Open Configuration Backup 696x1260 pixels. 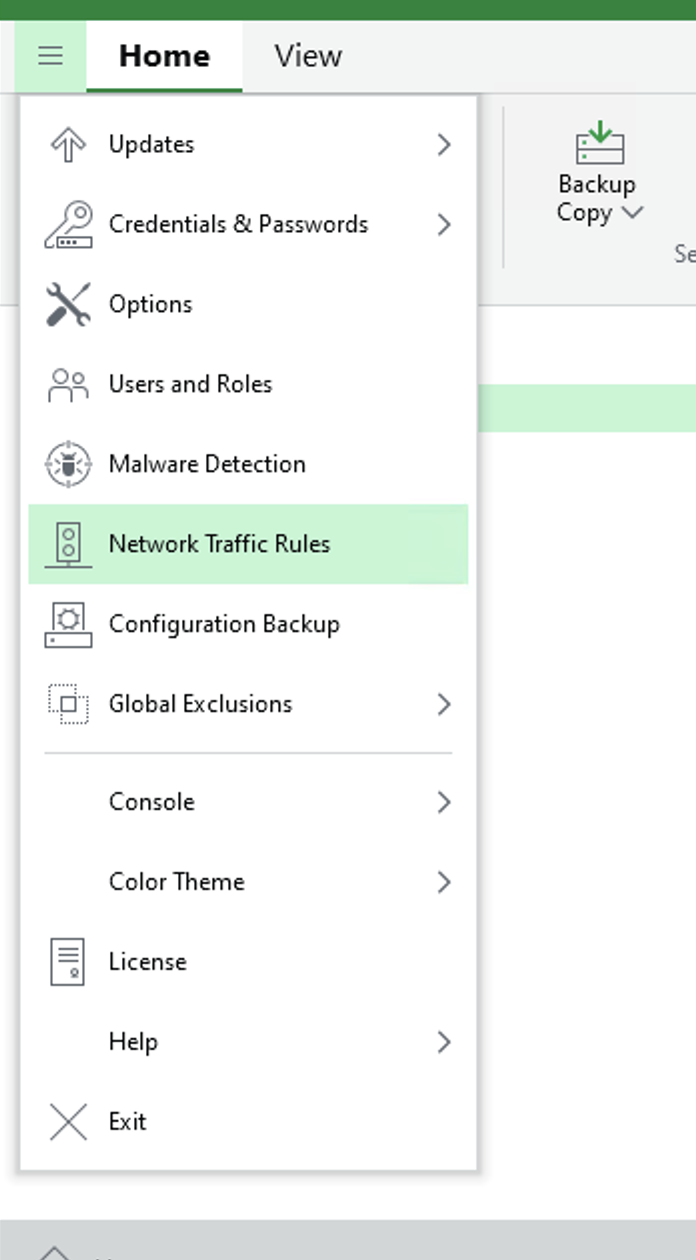coord(248,624)
